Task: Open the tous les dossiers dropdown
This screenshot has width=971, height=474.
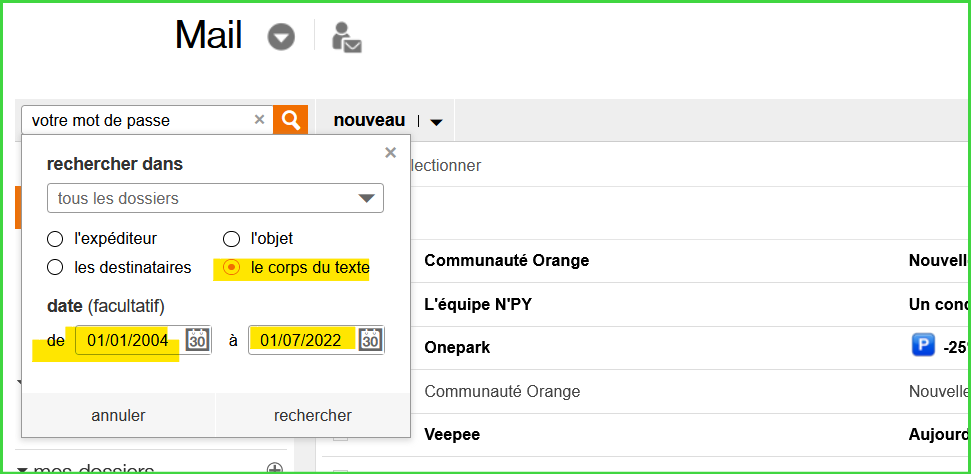Action: tap(215, 198)
